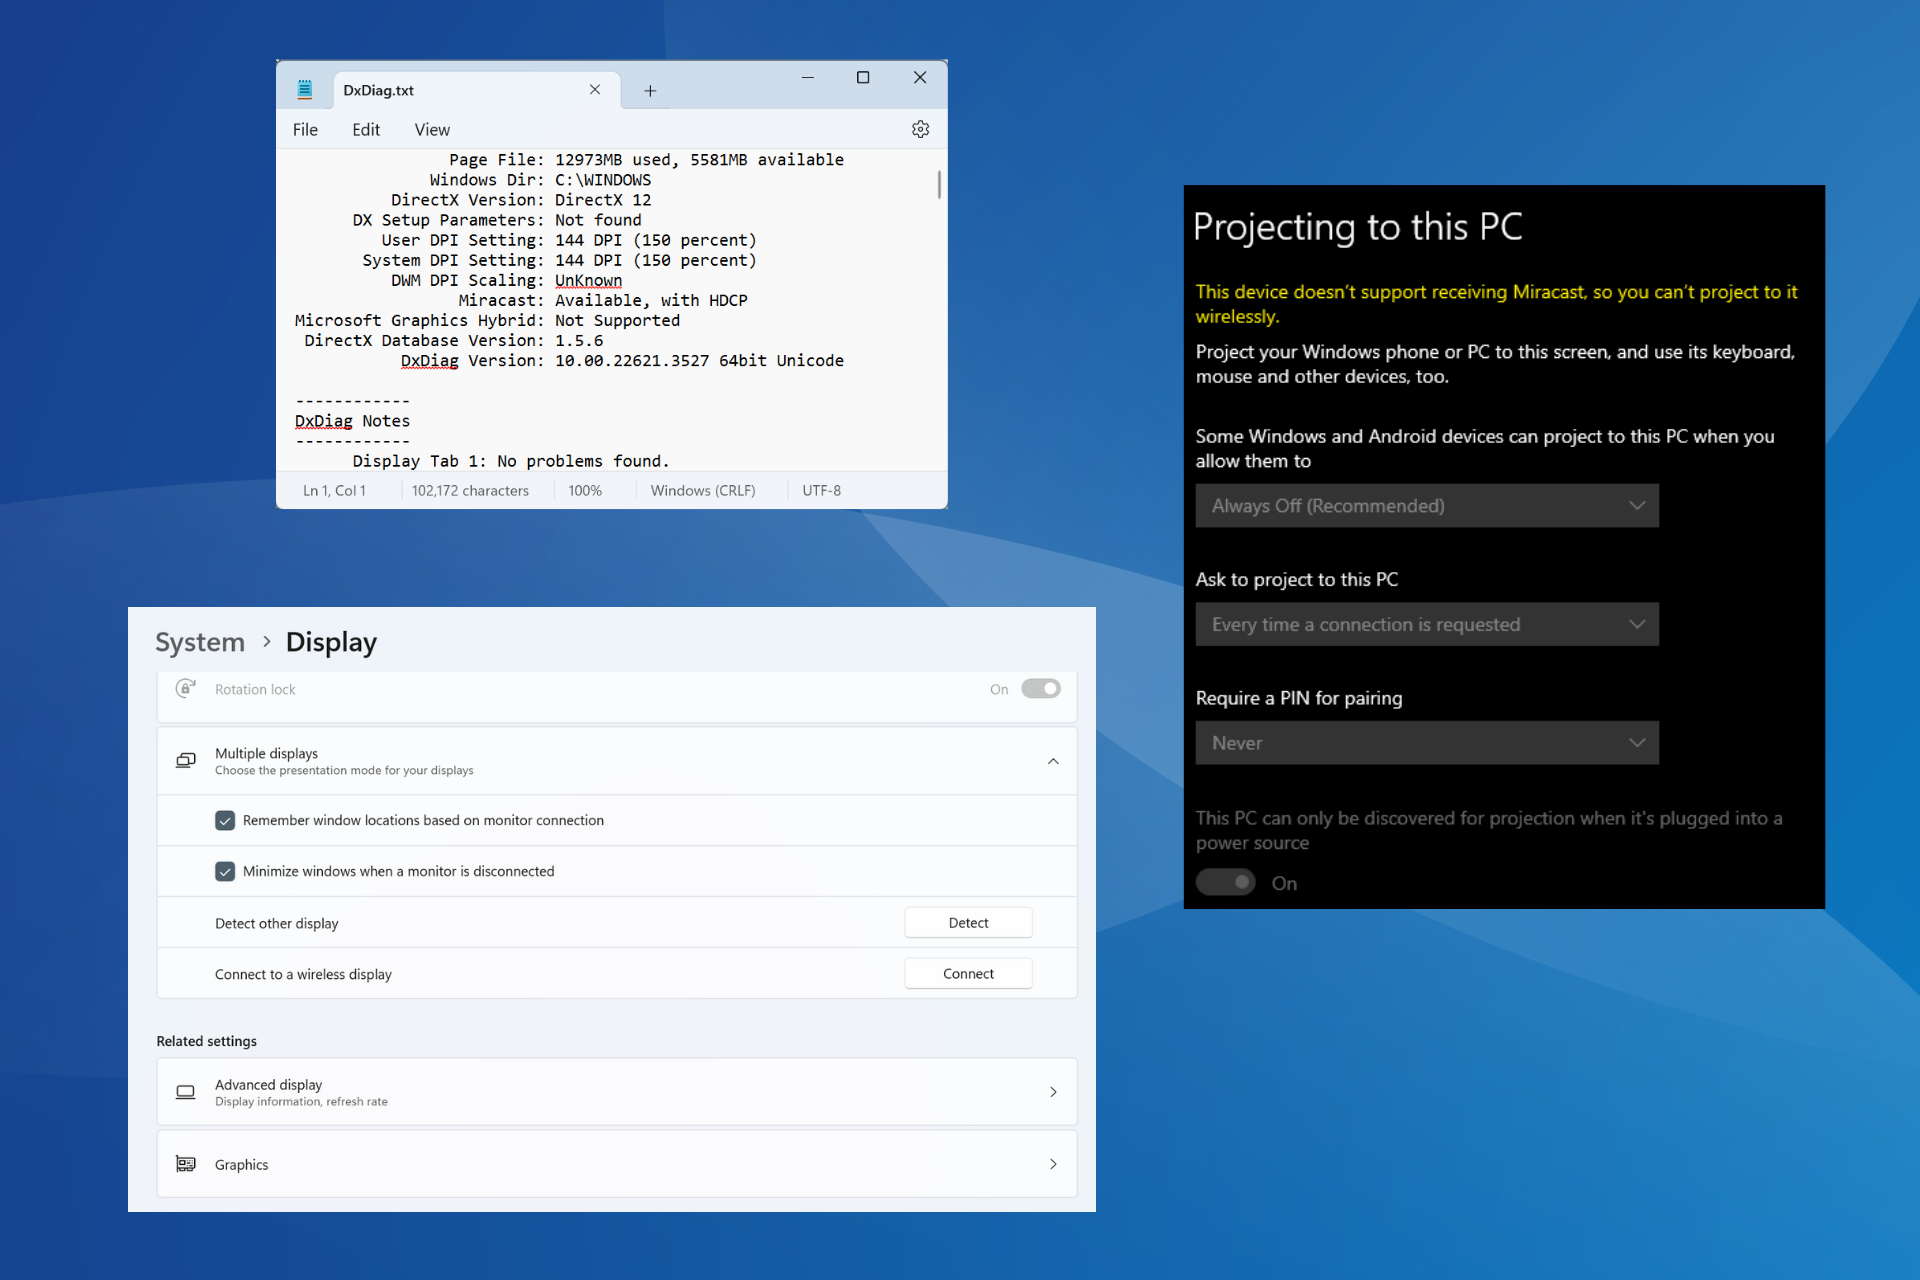1920x1280 pixels.
Task: Open Notepad settings gear icon
Action: coord(920,129)
